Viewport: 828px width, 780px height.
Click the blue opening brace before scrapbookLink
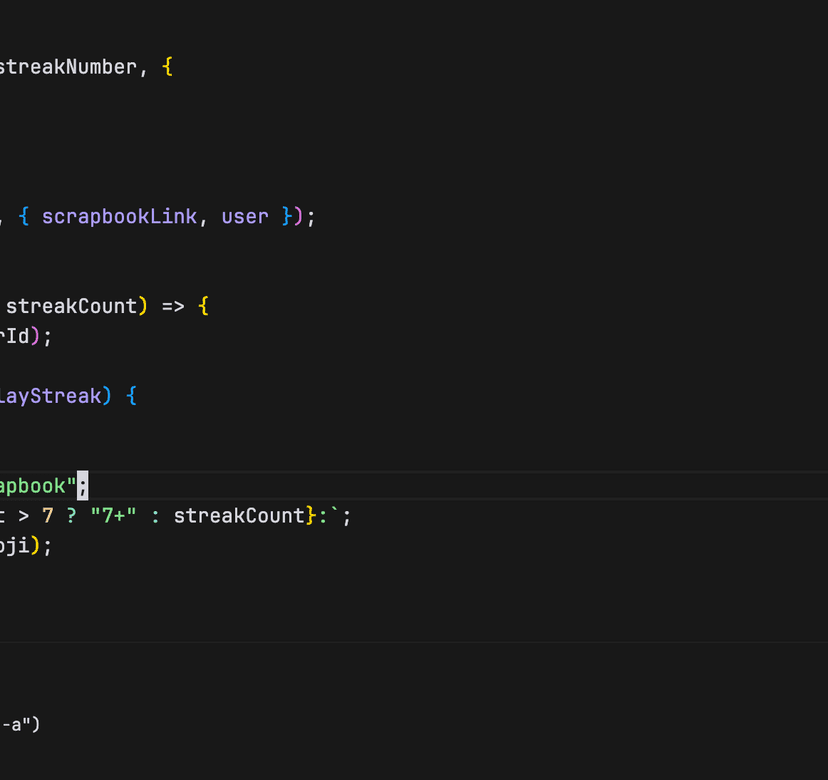click(x=24, y=217)
